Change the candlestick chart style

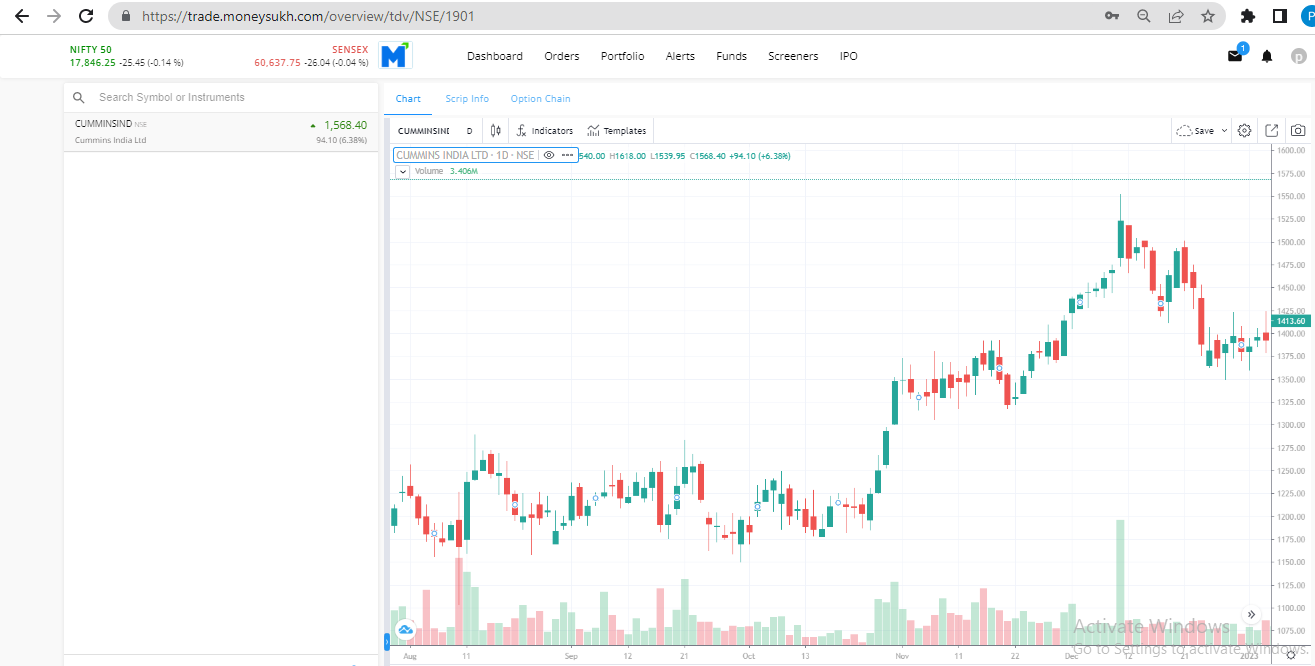[495, 131]
